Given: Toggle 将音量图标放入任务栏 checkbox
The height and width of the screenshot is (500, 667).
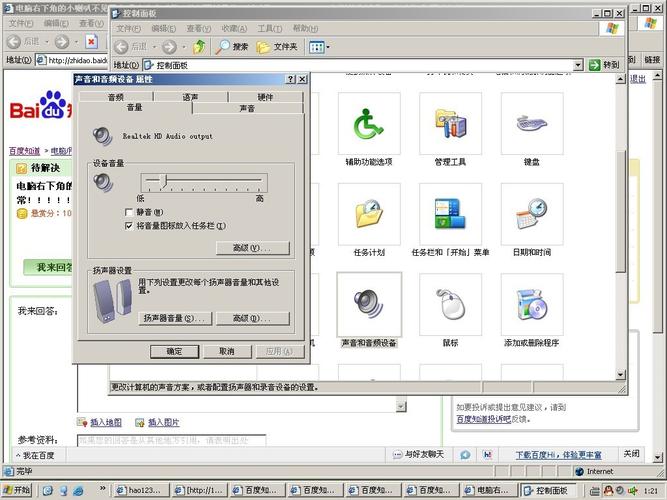Looking at the screenshot, I should [129, 226].
